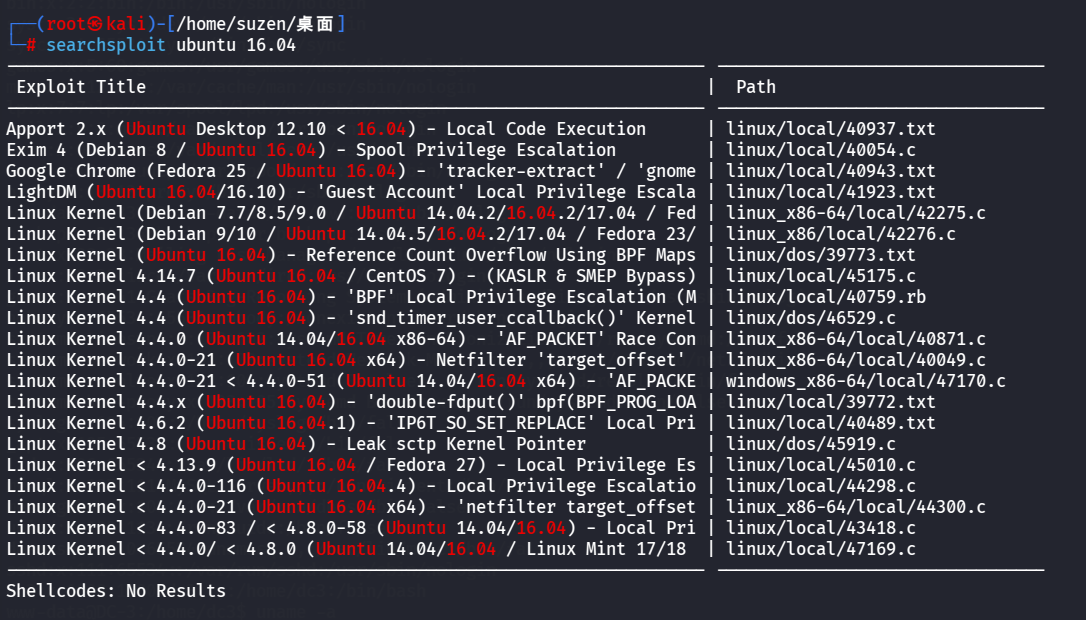Click path 'linux/dos/39773.txt'
This screenshot has height=620, width=1086.
pos(821,255)
